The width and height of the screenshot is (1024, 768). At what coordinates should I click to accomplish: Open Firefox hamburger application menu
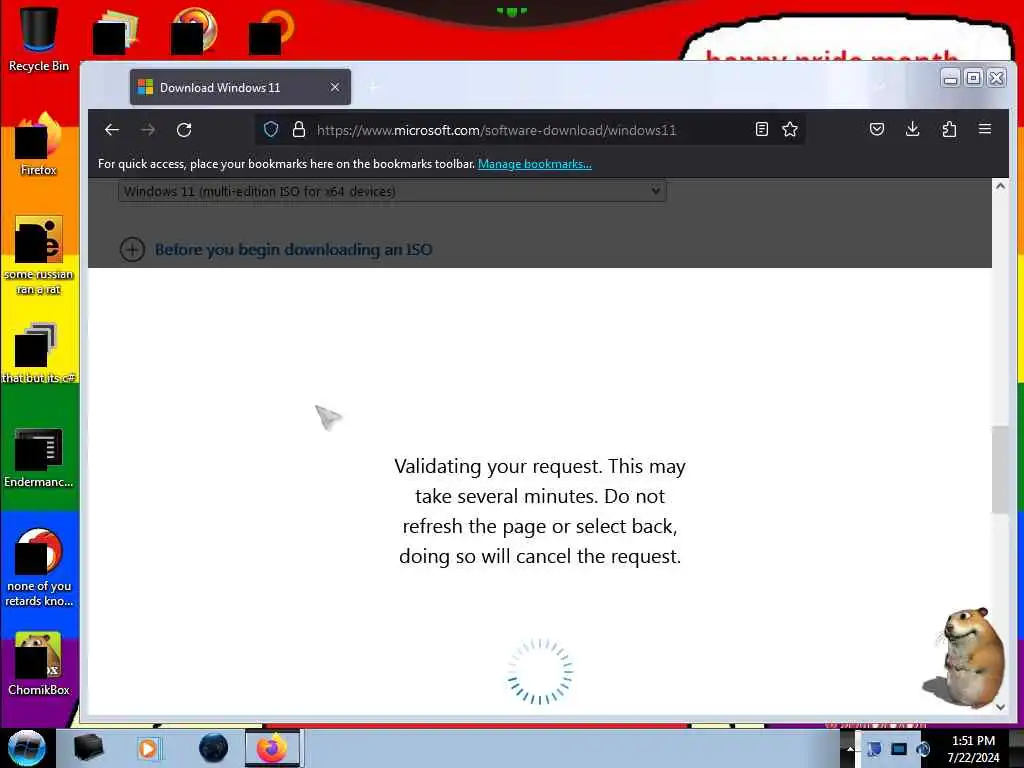click(985, 129)
